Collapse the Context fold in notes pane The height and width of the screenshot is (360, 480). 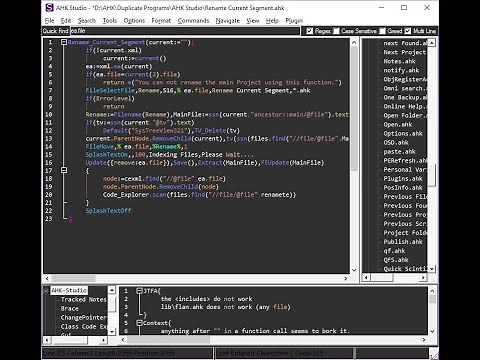pos(140,323)
